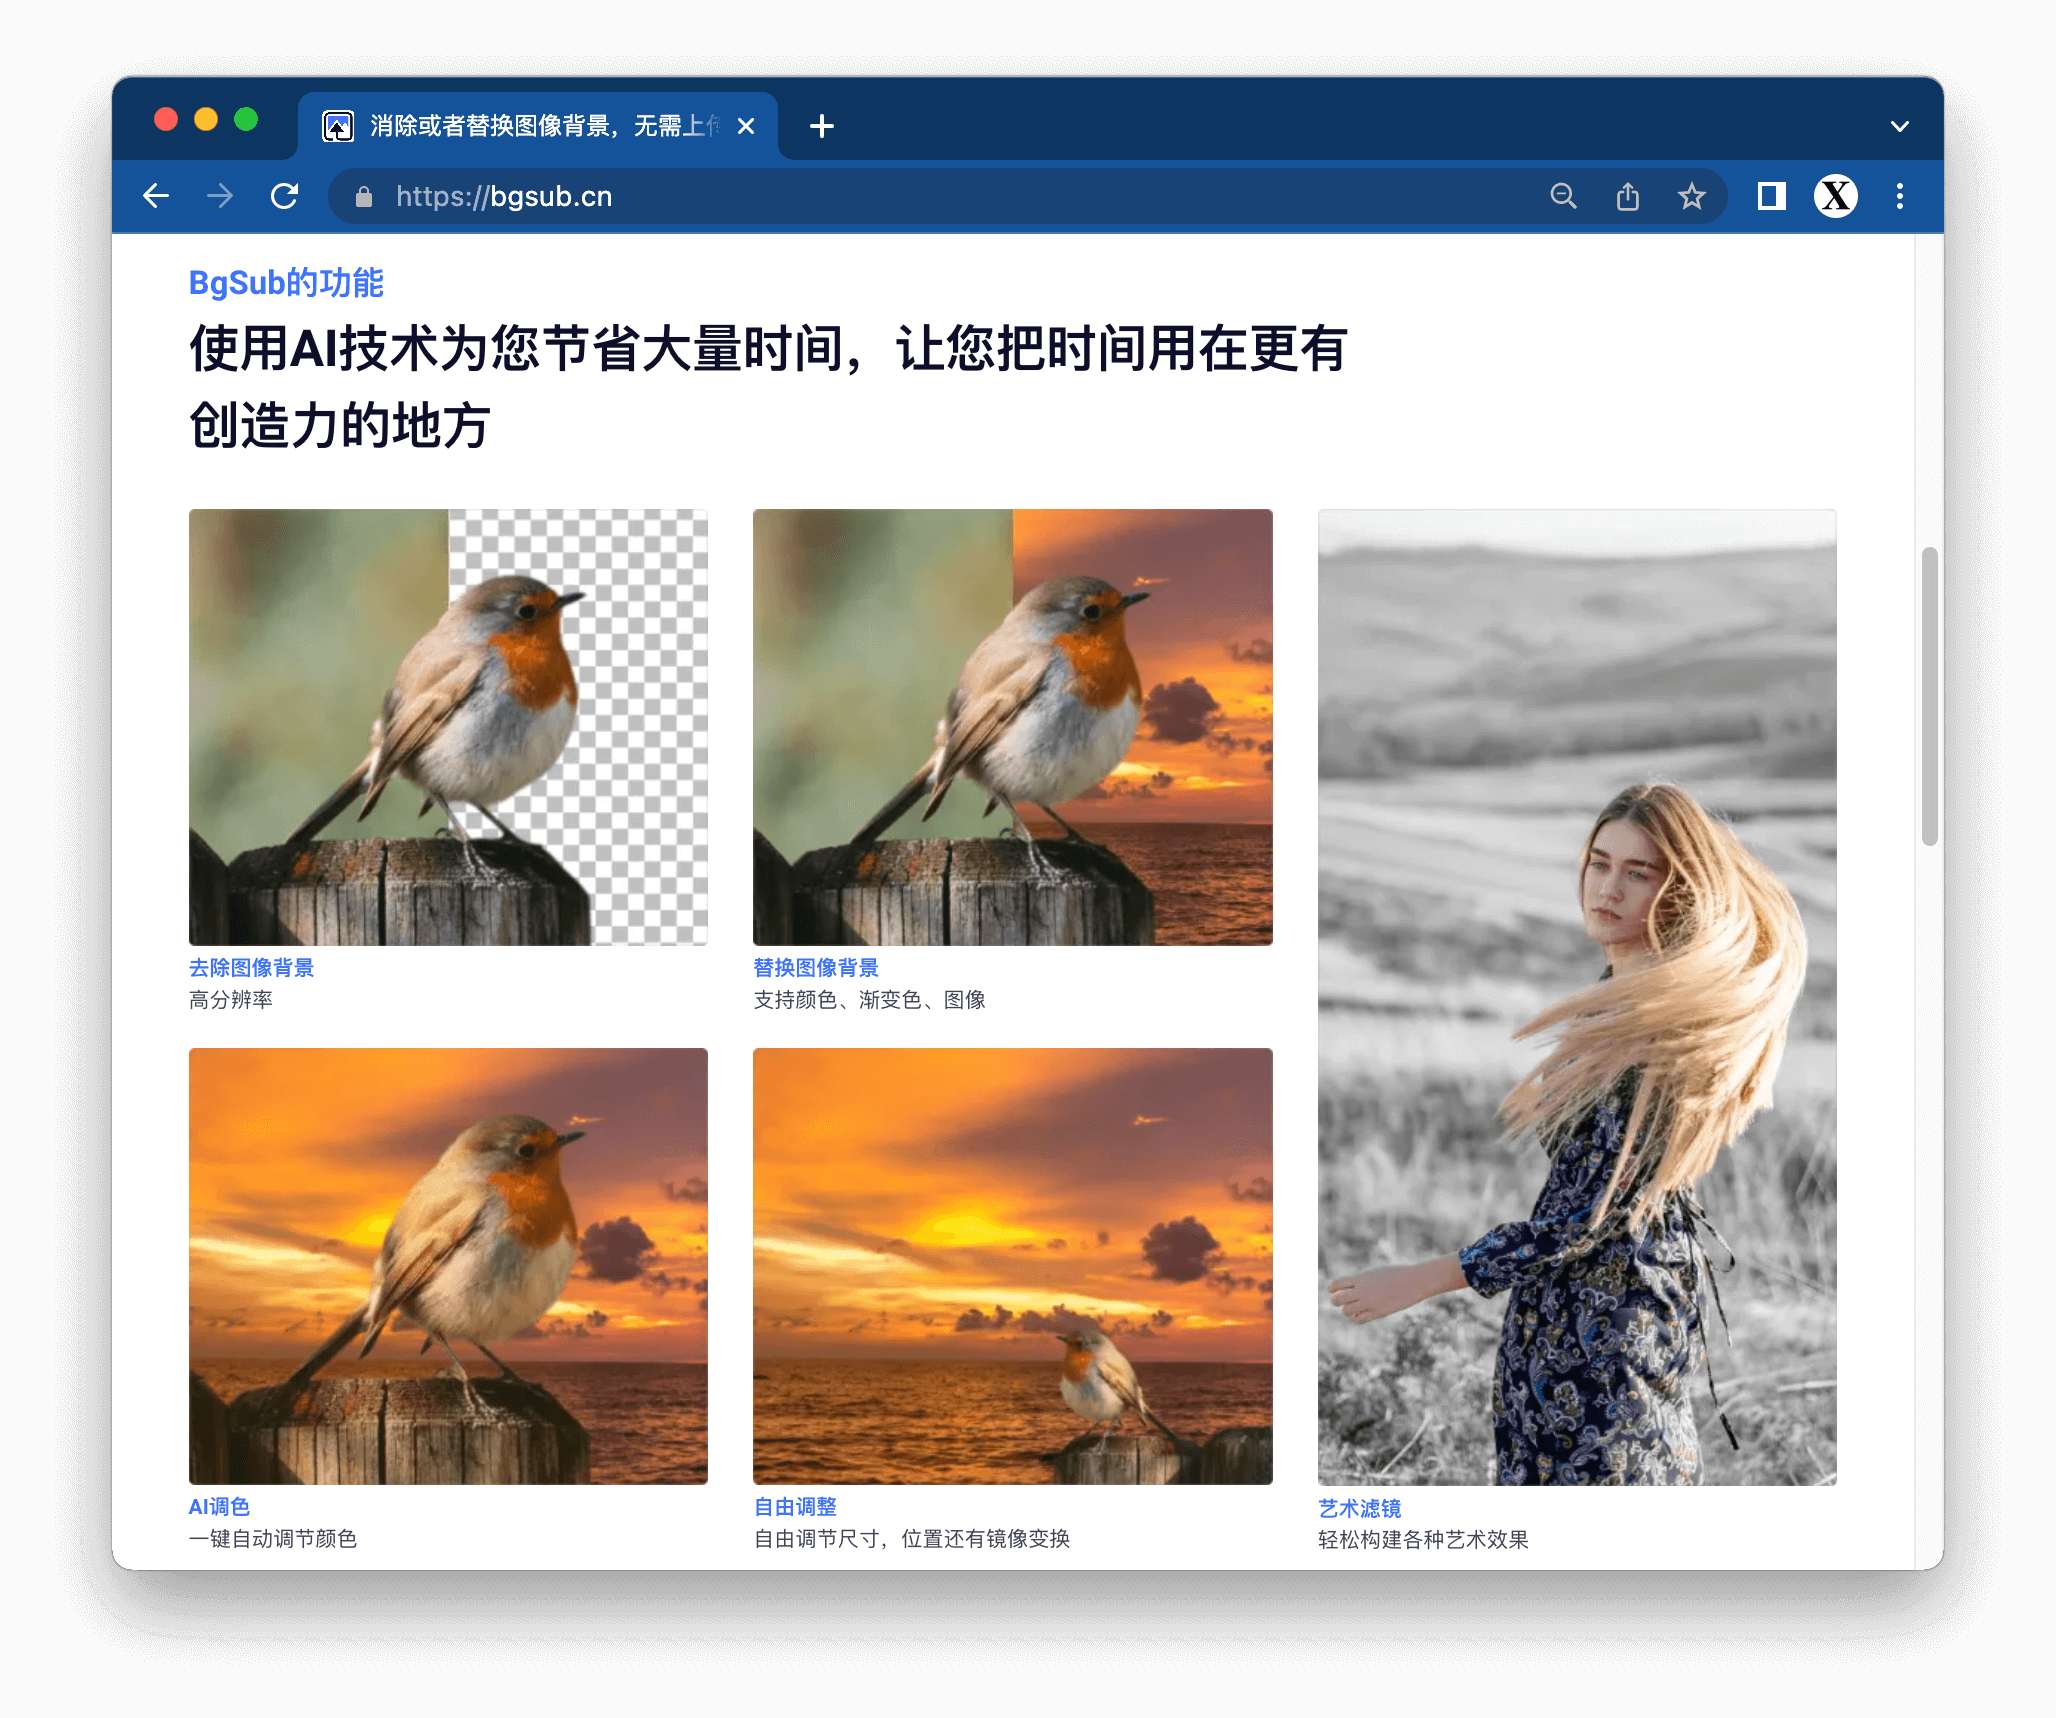Screen dimensions: 2056x1718
Task: Click the browser back arrow
Action: click(156, 196)
